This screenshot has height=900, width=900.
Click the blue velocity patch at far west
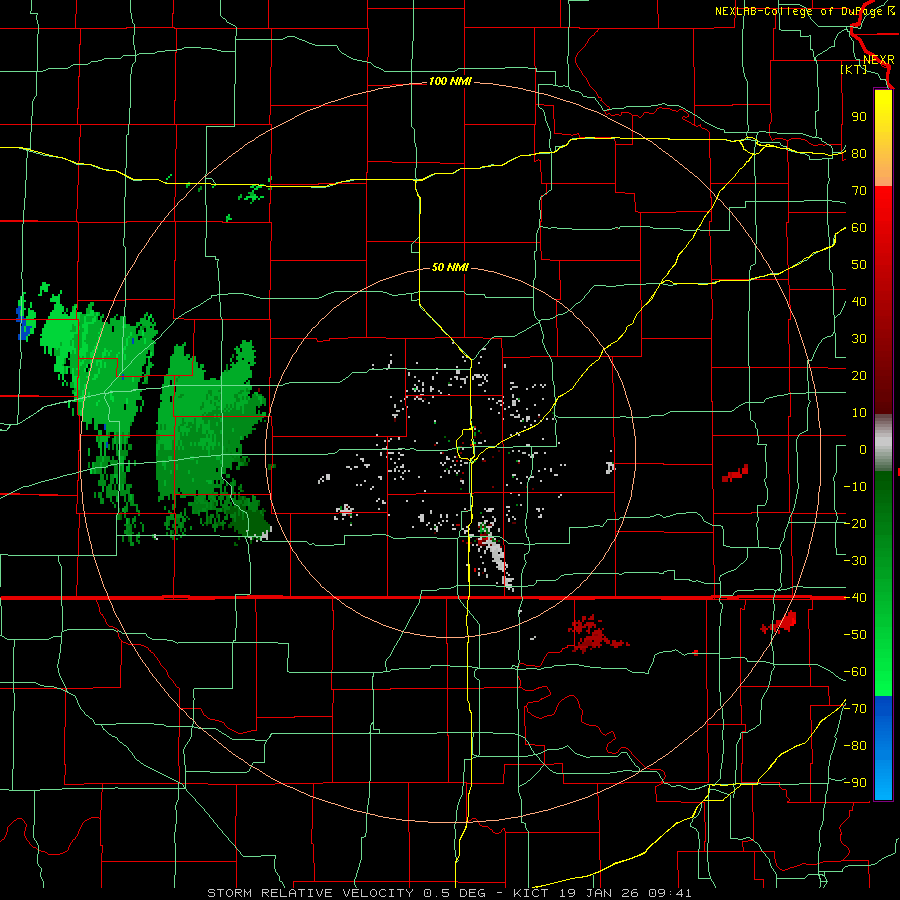click(x=23, y=325)
